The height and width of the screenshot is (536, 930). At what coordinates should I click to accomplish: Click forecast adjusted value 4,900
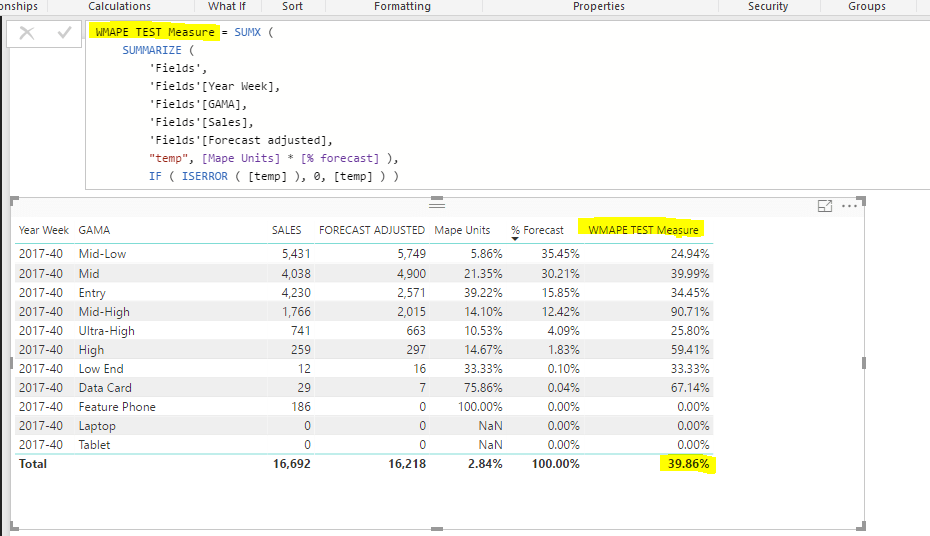tap(412, 274)
